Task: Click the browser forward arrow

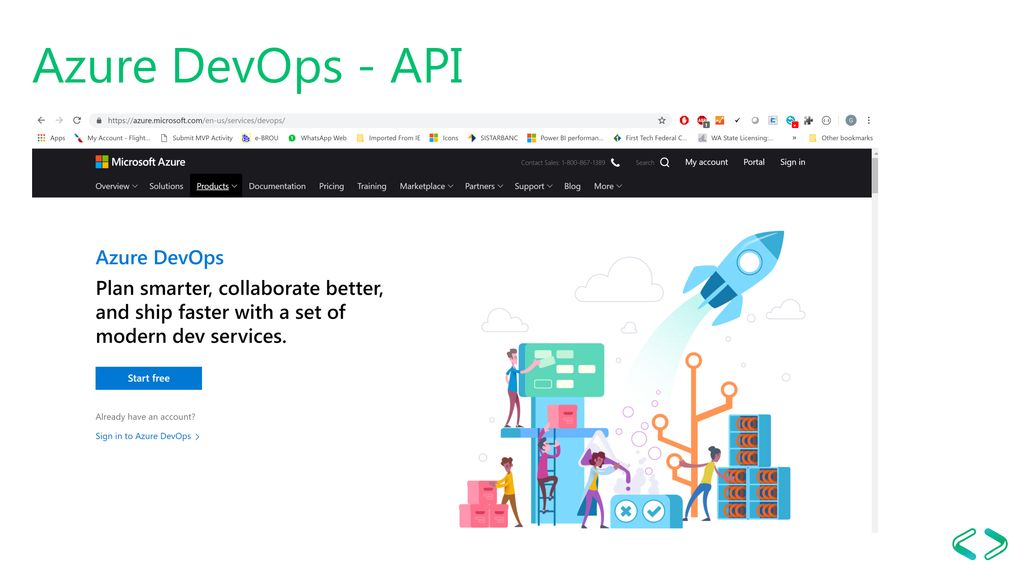Action: tap(59, 120)
